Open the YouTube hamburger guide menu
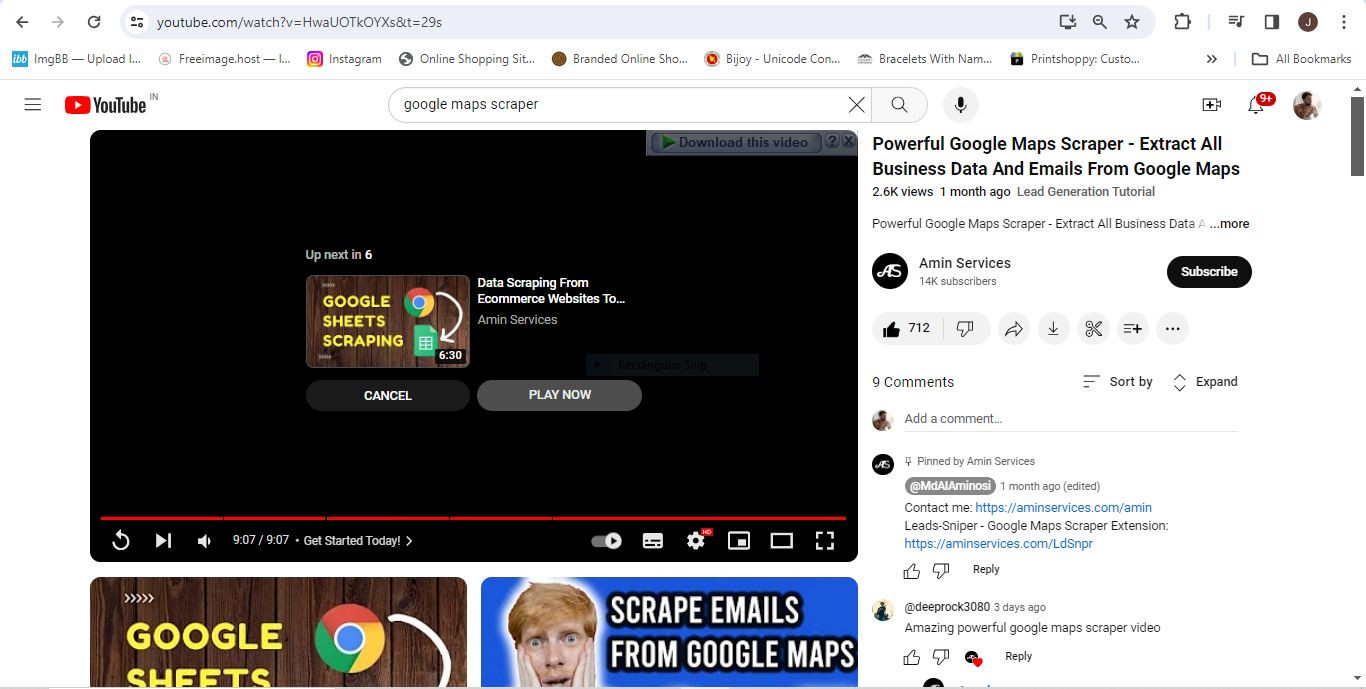 (33, 104)
